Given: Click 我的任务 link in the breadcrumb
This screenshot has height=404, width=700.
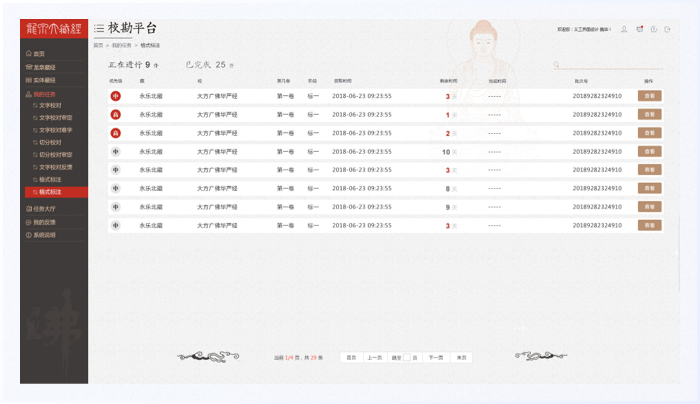Looking at the screenshot, I should click(121, 46).
